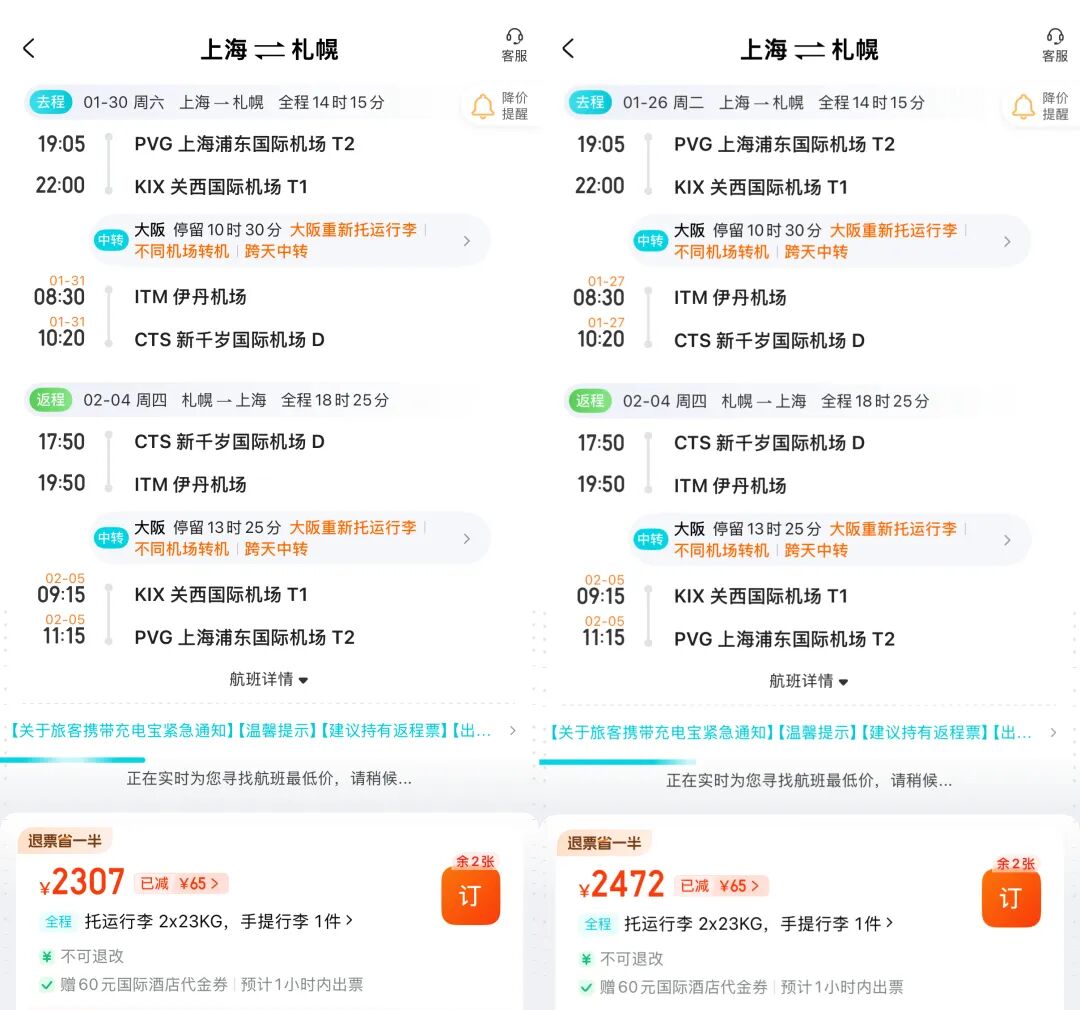Open 客服 headset icon in right screen
This screenshot has height=1010, width=1080.
1055,45
